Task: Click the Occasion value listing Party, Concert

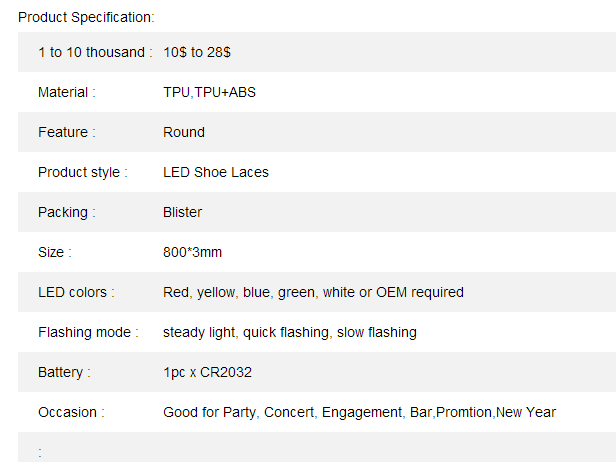Action: click(359, 412)
